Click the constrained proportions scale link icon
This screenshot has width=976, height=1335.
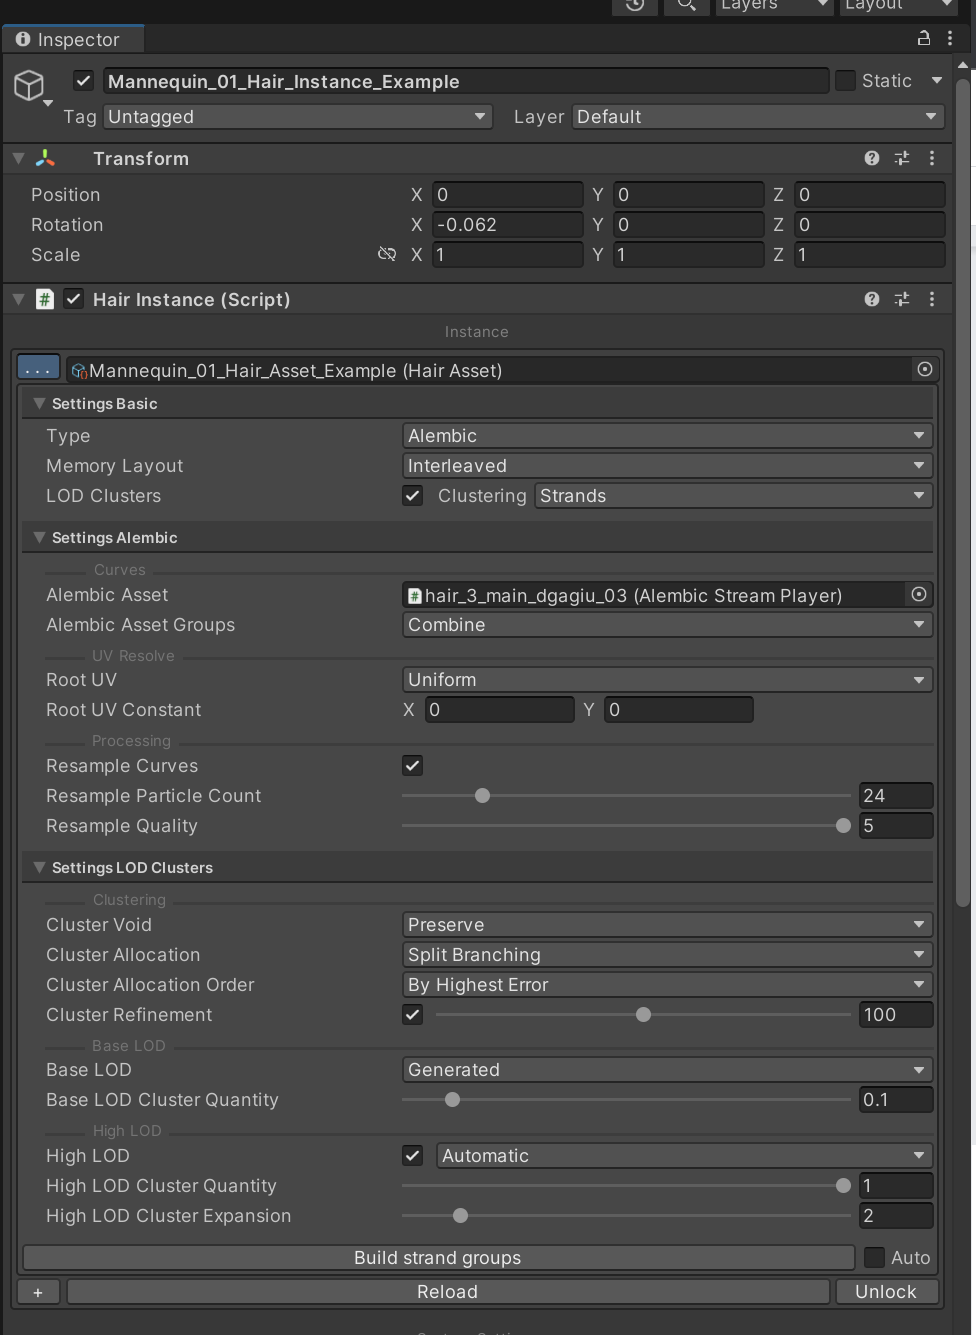387,254
